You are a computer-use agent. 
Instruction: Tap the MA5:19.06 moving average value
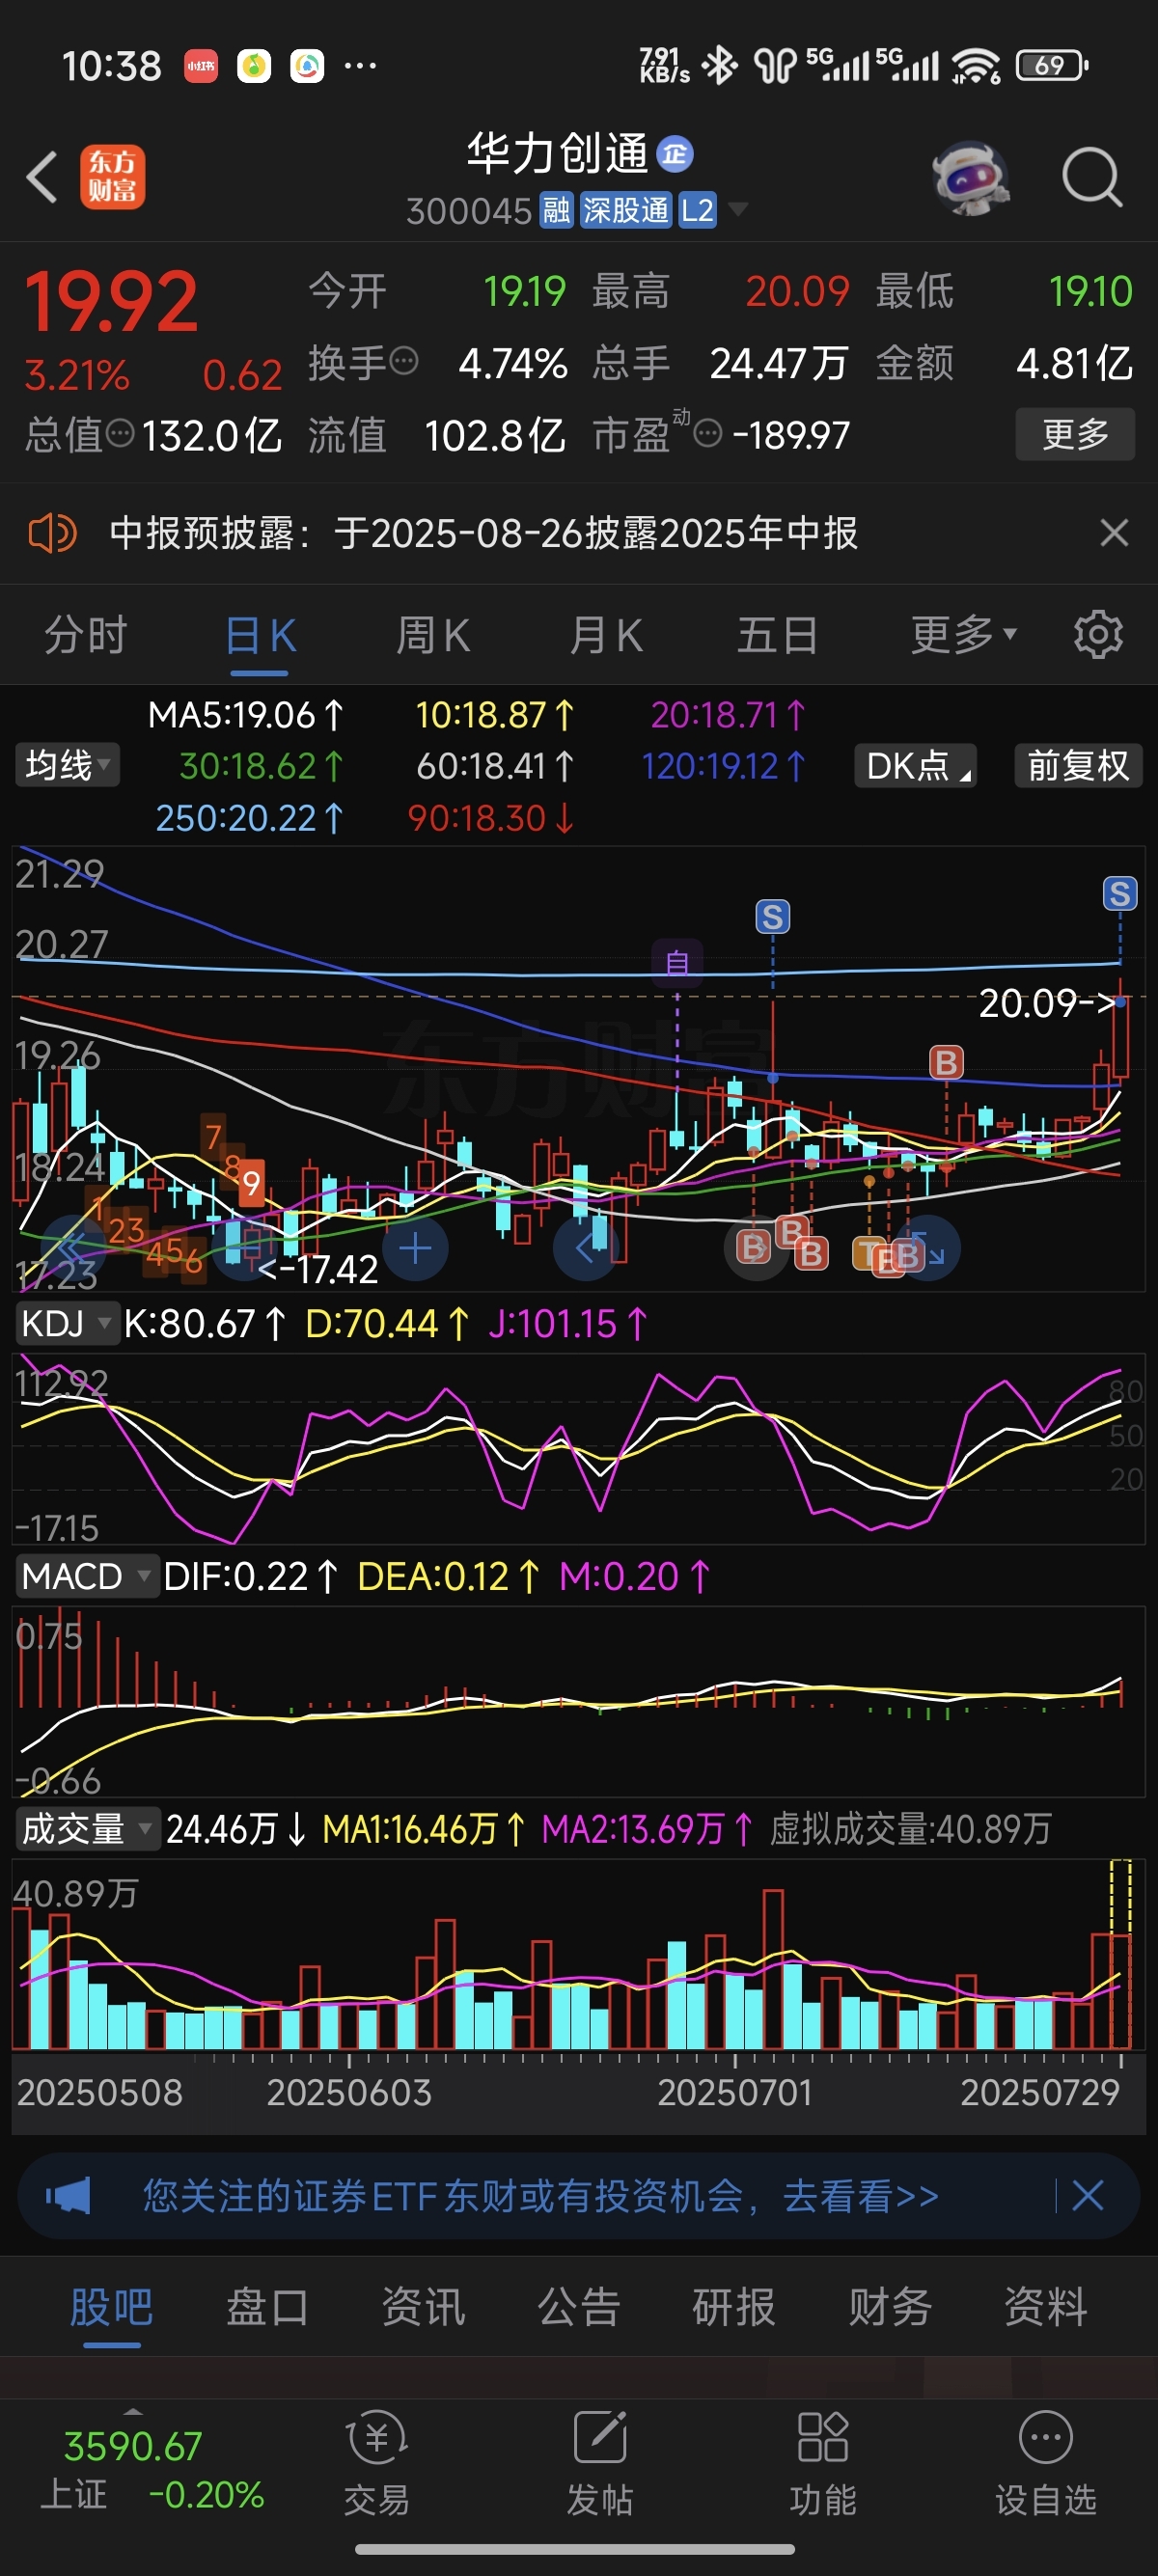click(246, 715)
